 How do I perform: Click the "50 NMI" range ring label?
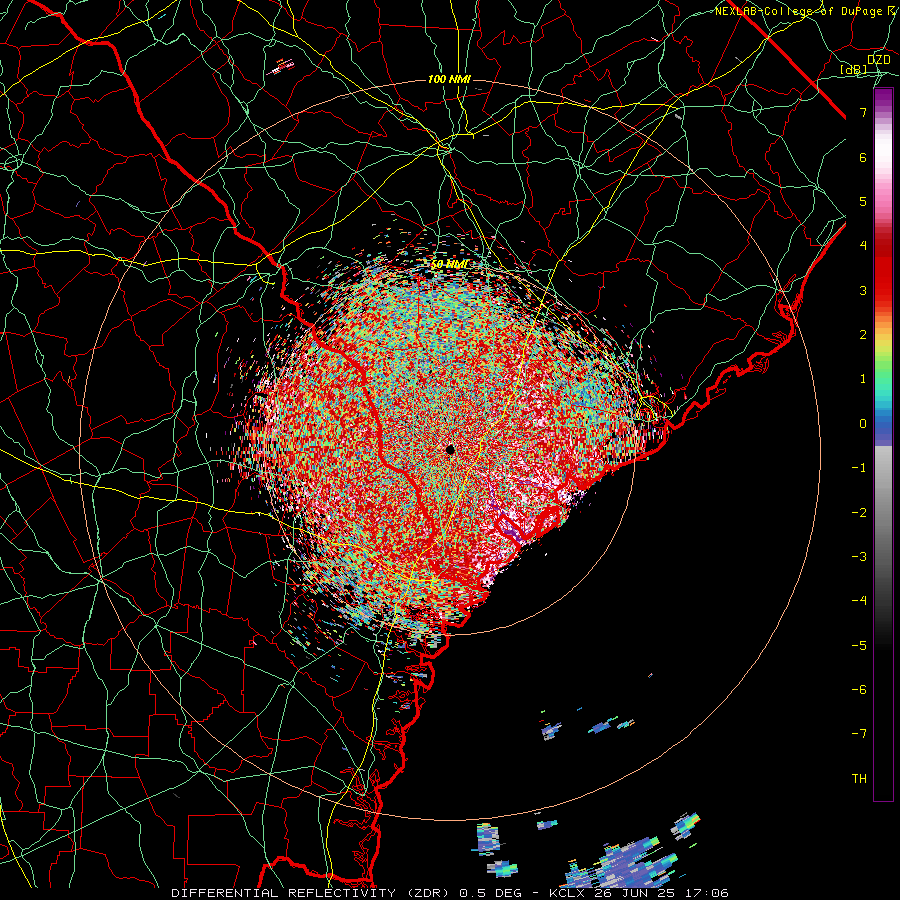pyautogui.click(x=449, y=264)
